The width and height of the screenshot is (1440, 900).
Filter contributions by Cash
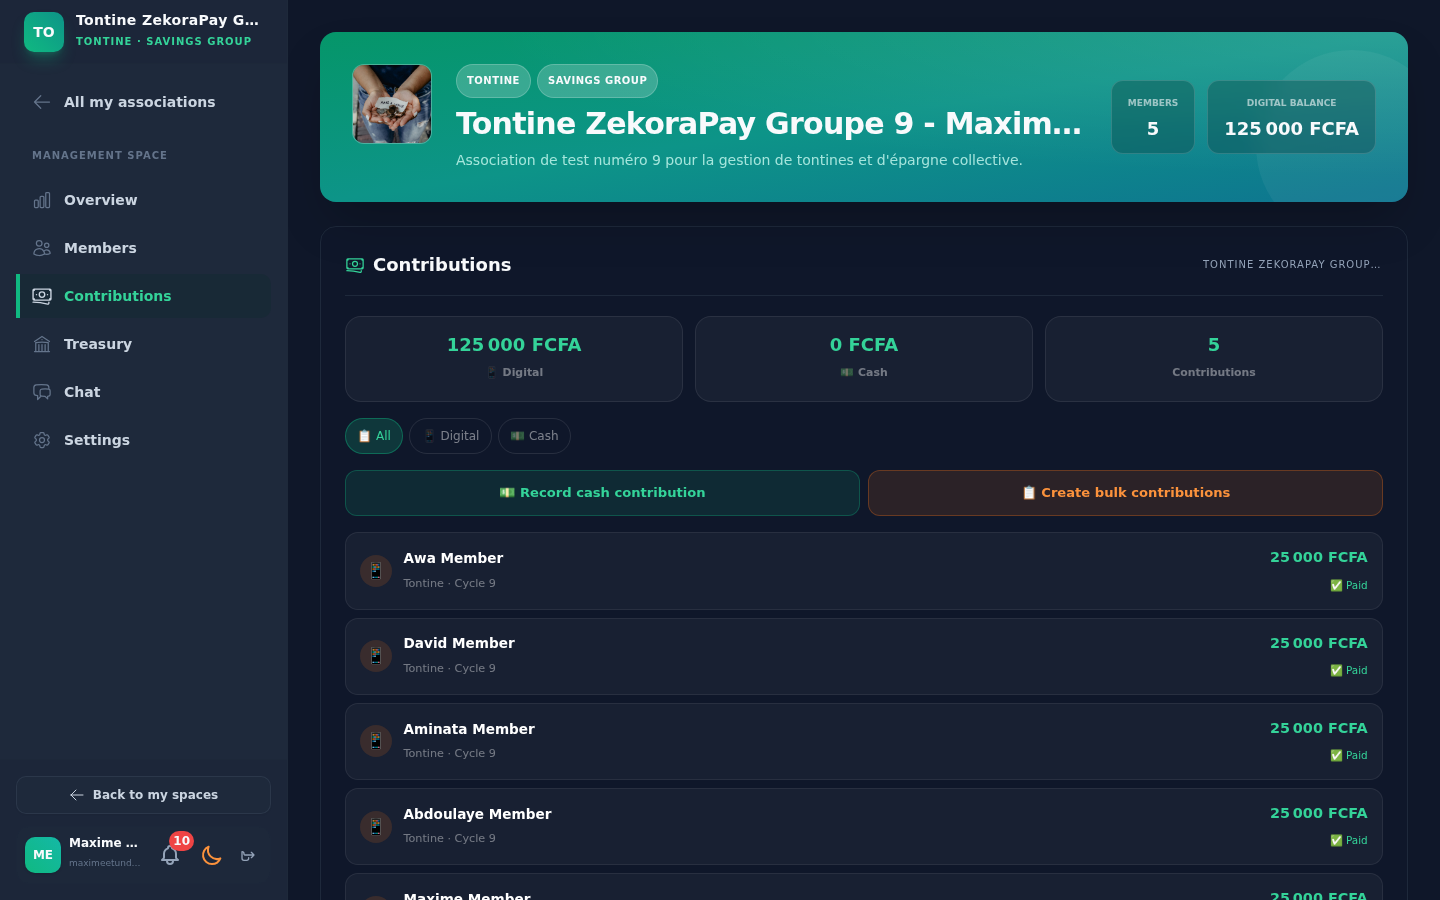534,436
